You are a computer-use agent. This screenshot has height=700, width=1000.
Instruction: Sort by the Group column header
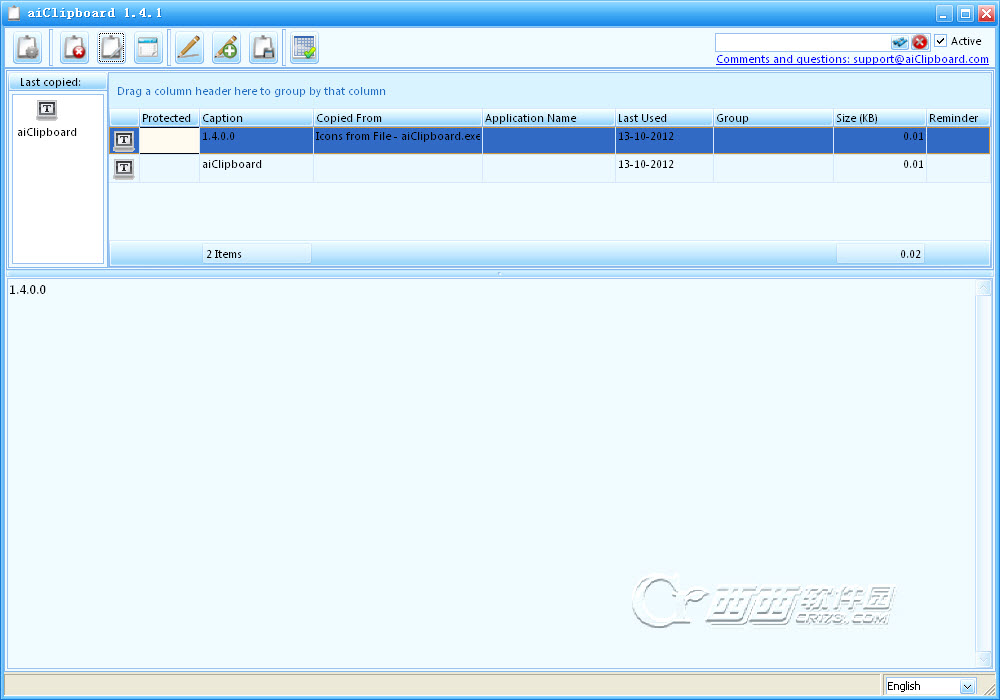click(x=773, y=118)
